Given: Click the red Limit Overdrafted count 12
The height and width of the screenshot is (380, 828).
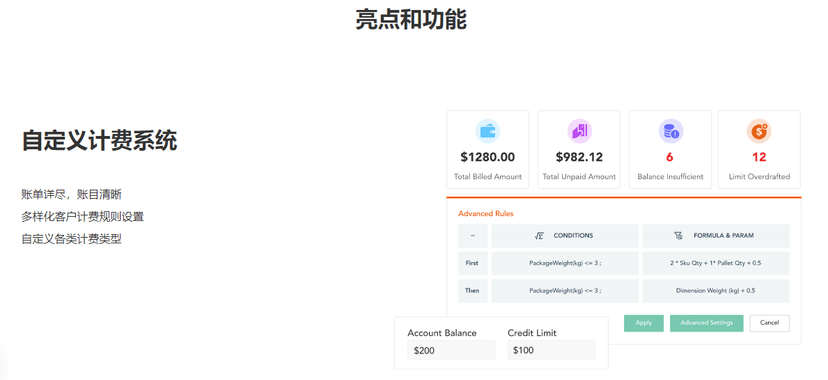Looking at the screenshot, I should pos(759,157).
